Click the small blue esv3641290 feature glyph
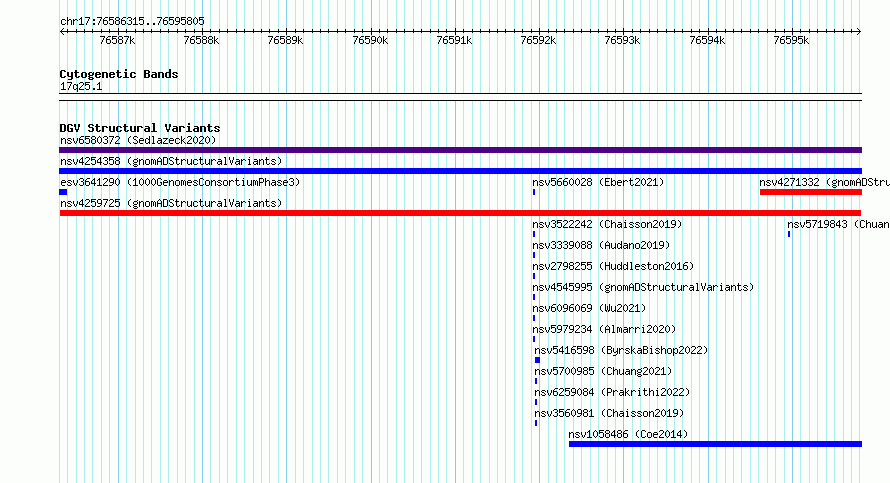The width and height of the screenshot is (890, 483). 63,192
